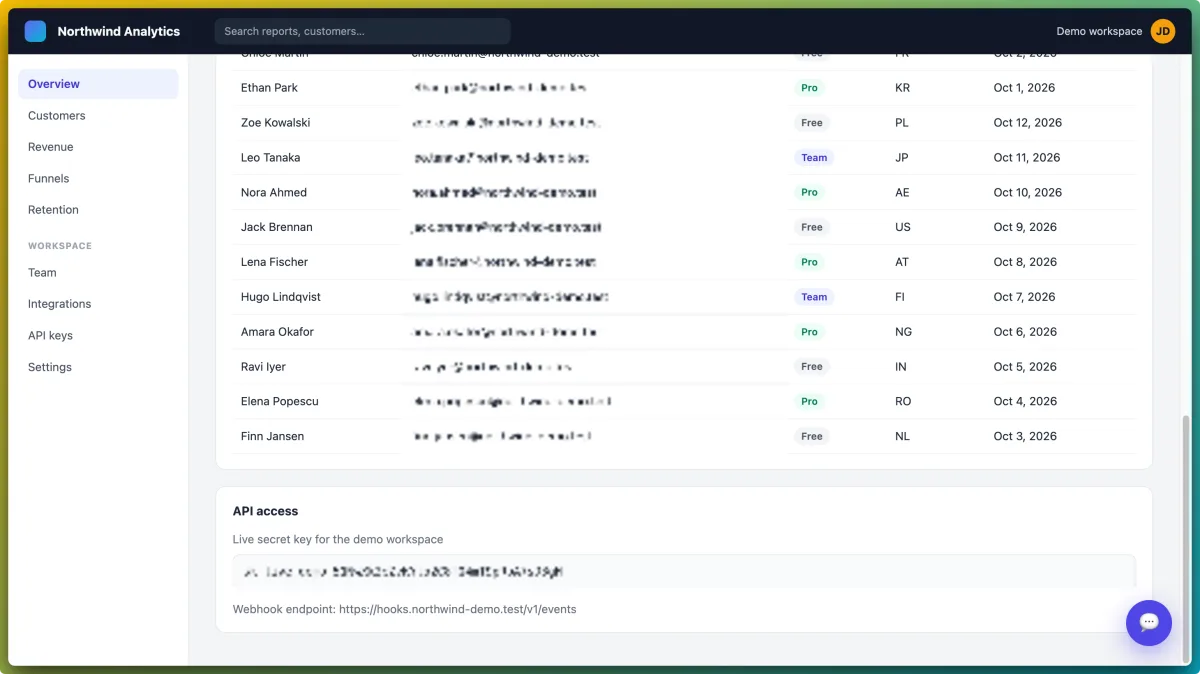Focus the search reports field
Screen dimensions: 1200x674
click(x=362, y=31)
